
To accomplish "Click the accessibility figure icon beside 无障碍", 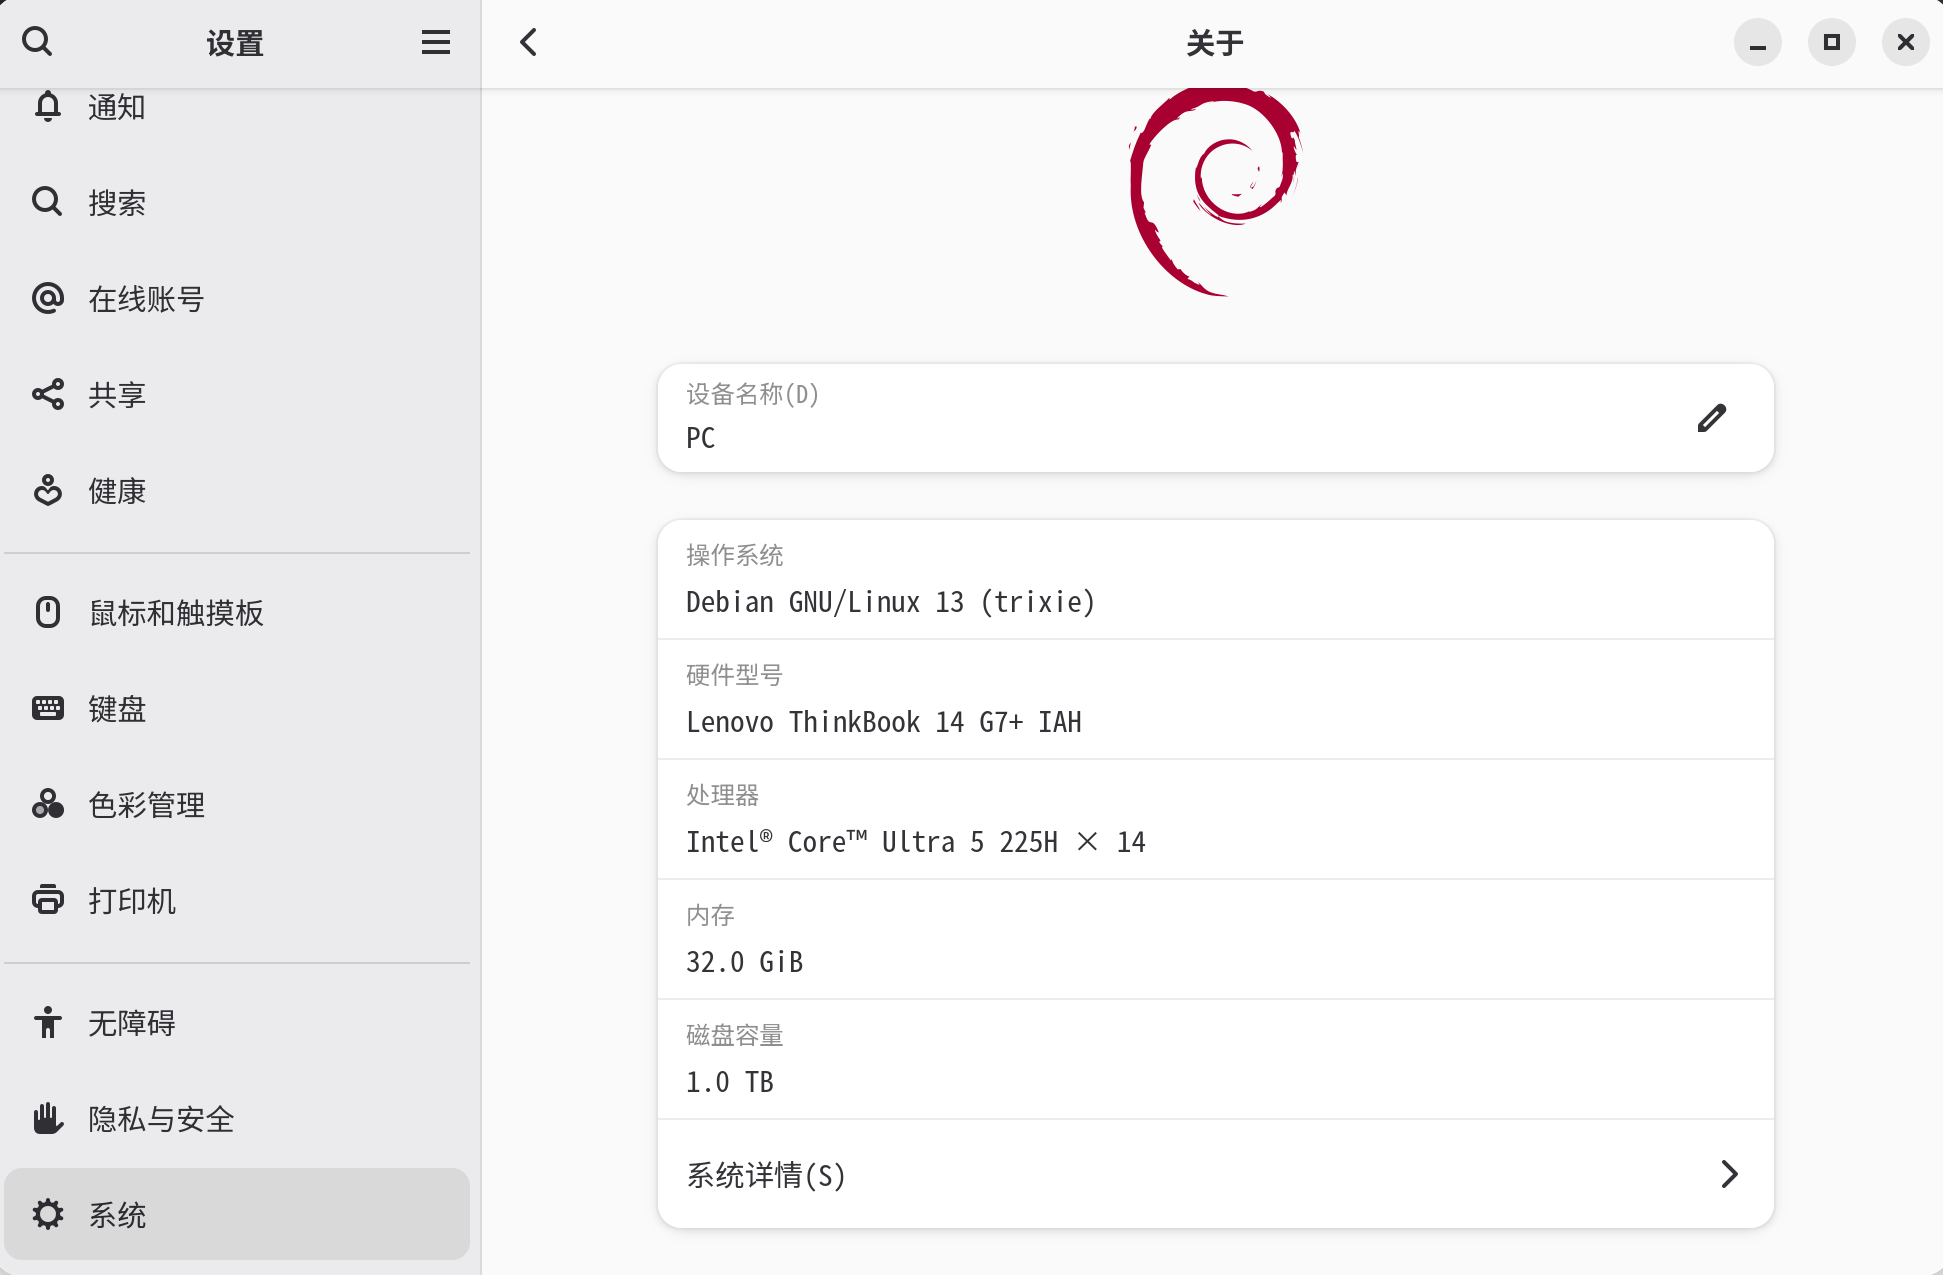I will (x=48, y=1022).
